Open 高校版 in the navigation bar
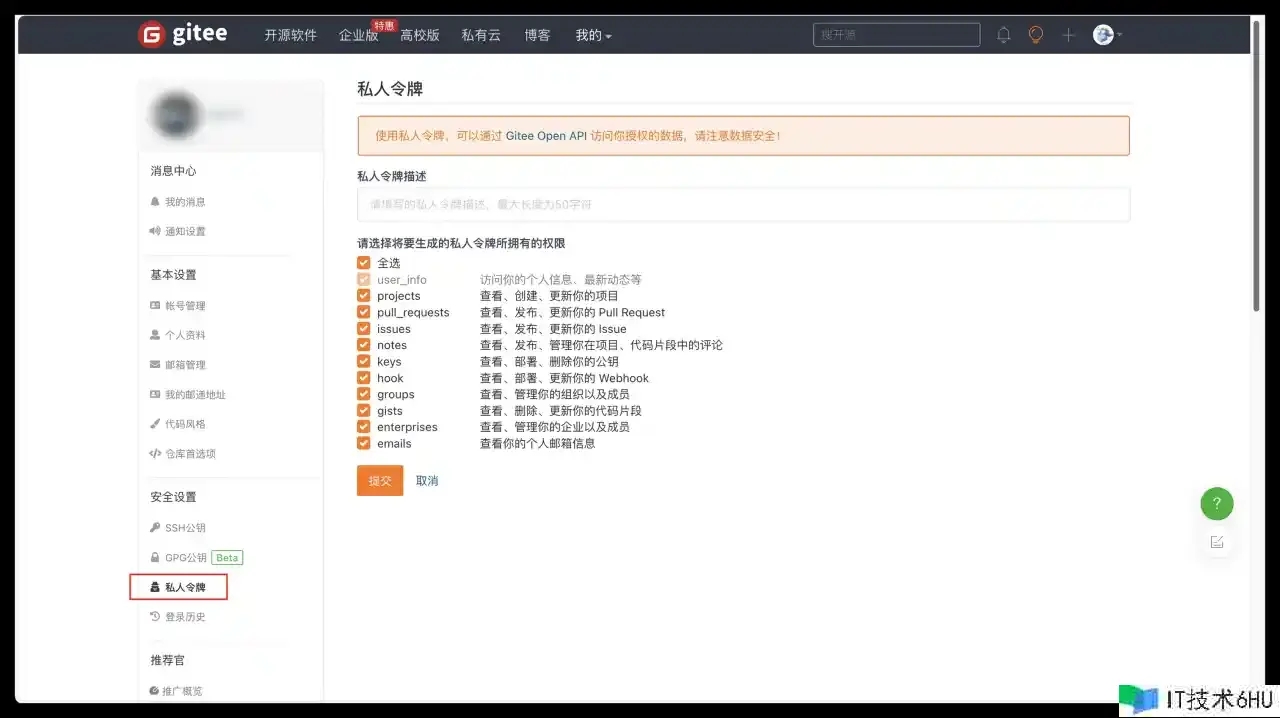Viewport: 1280px width, 718px height. point(420,35)
